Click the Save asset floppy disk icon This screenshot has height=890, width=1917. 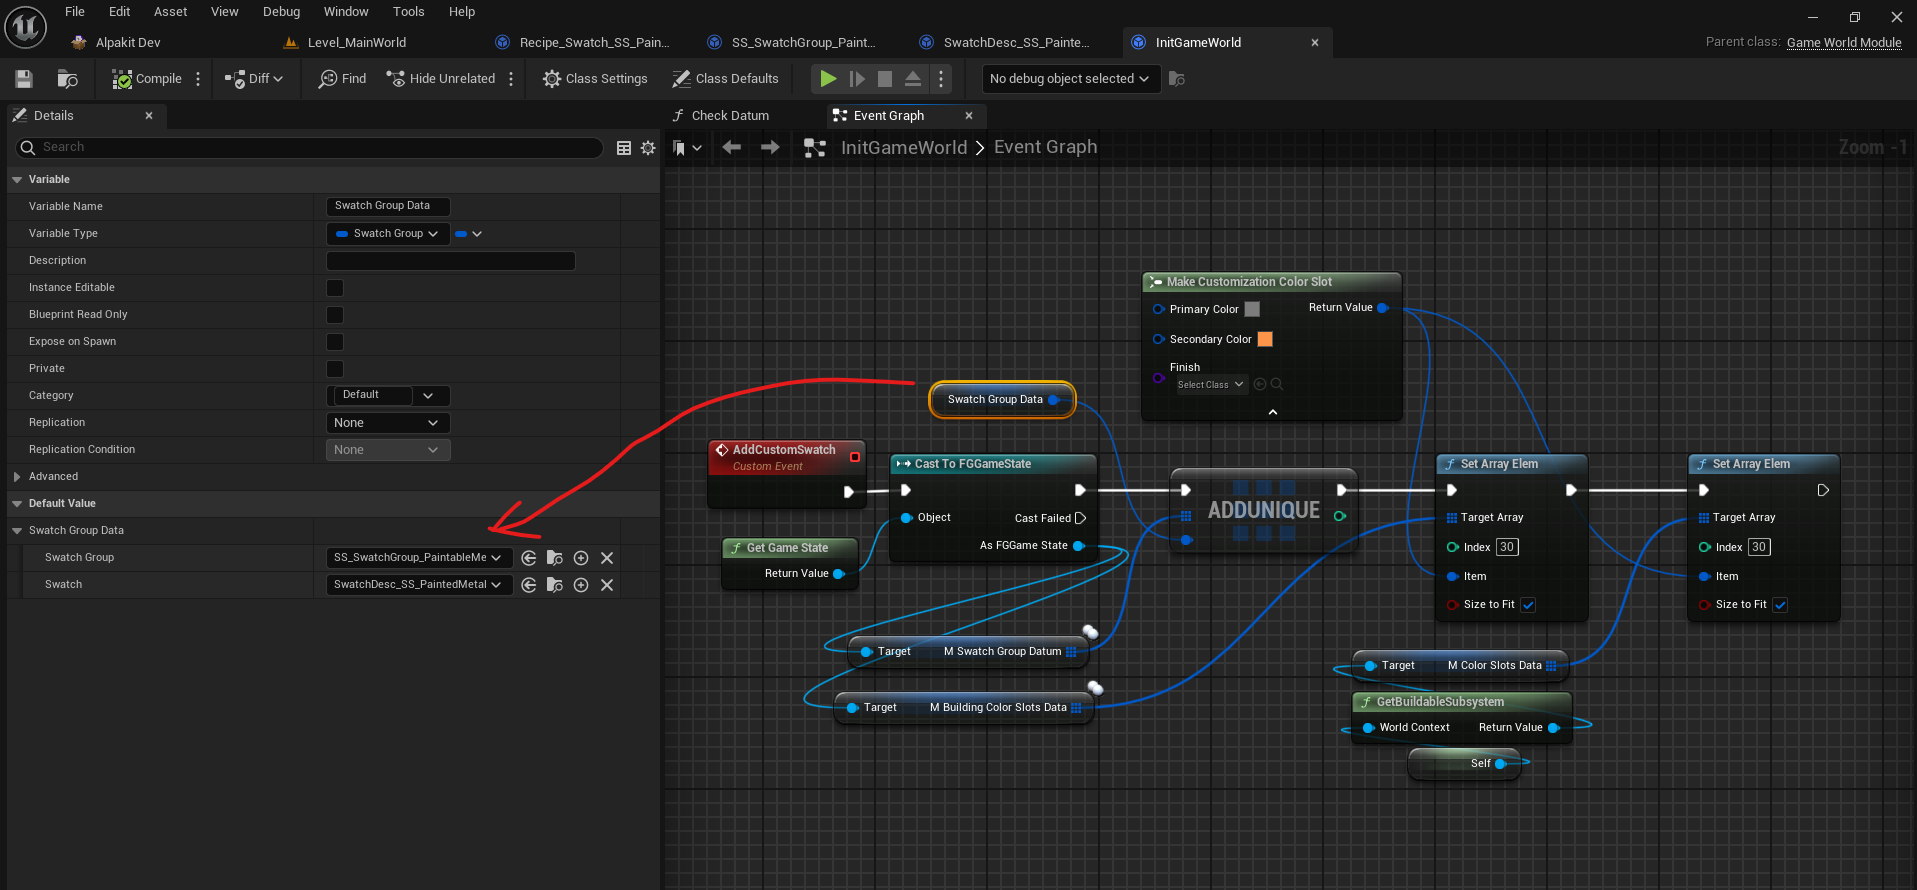[x=24, y=79]
